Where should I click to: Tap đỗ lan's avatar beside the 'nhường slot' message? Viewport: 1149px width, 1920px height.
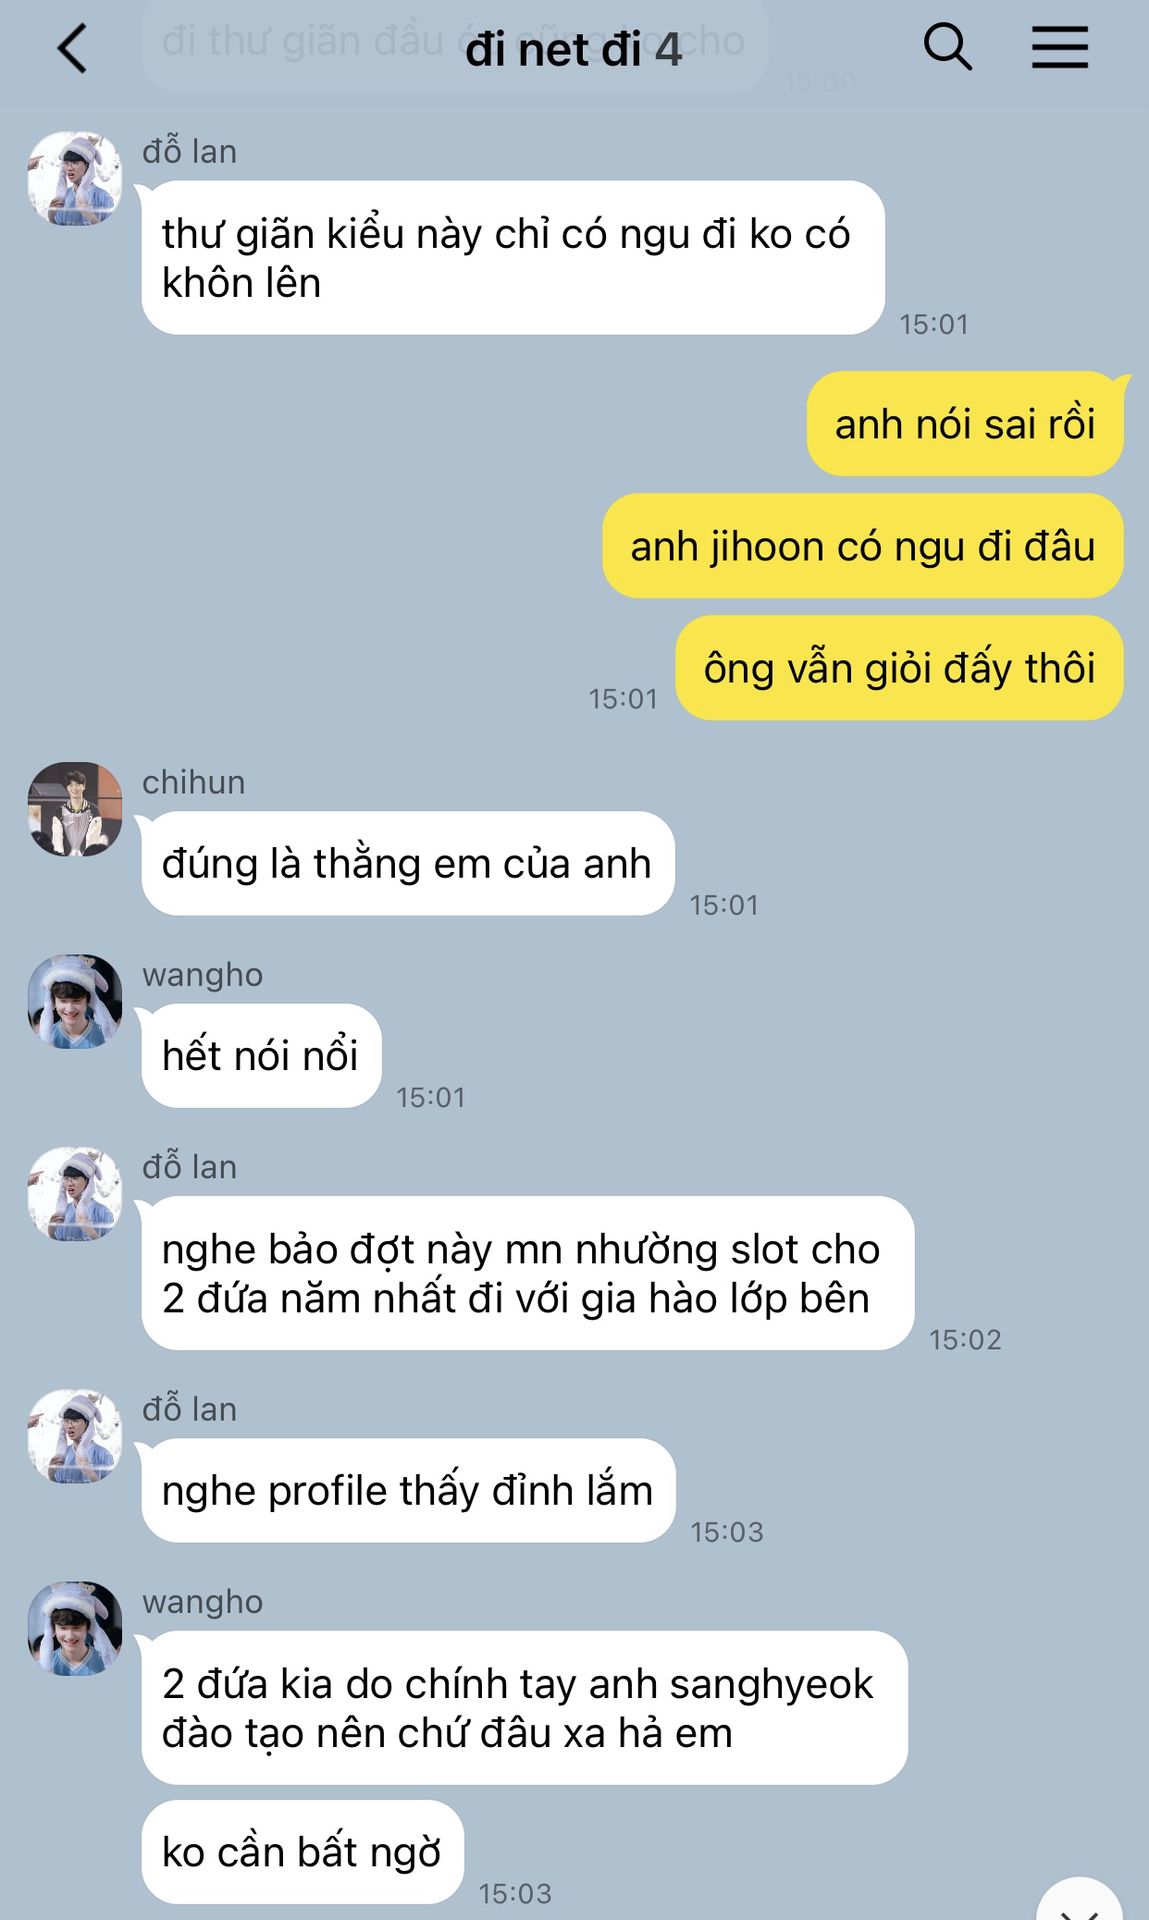(75, 1194)
